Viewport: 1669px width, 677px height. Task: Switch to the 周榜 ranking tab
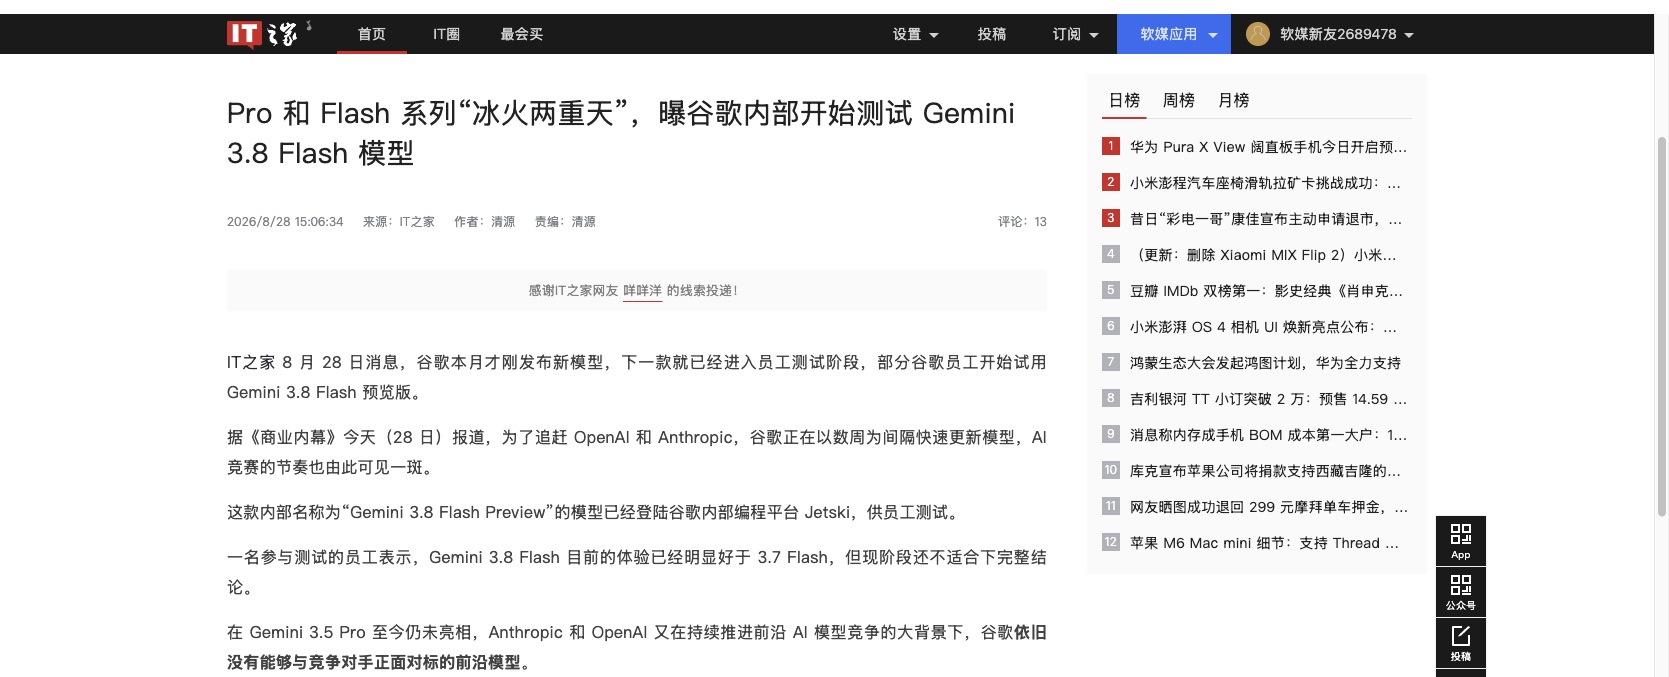pos(1179,100)
